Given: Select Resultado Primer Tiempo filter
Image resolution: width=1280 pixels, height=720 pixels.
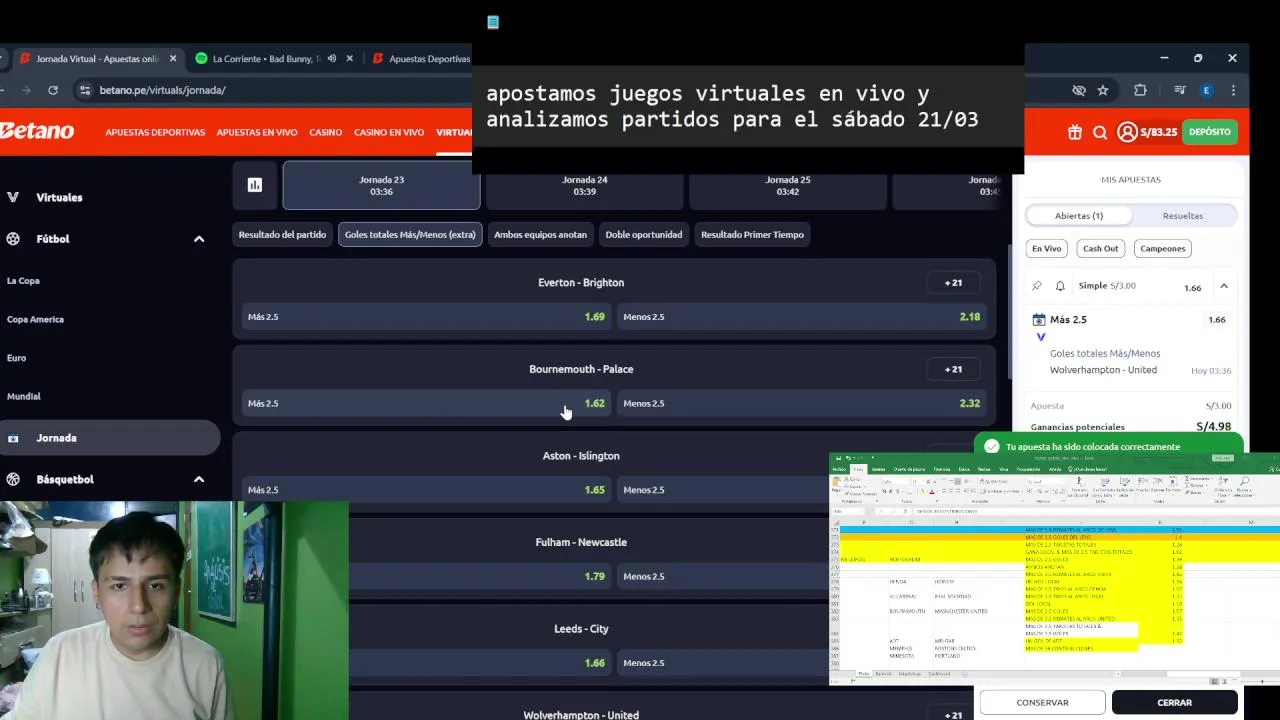Looking at the screenshot, I should [x=752, y=235].
